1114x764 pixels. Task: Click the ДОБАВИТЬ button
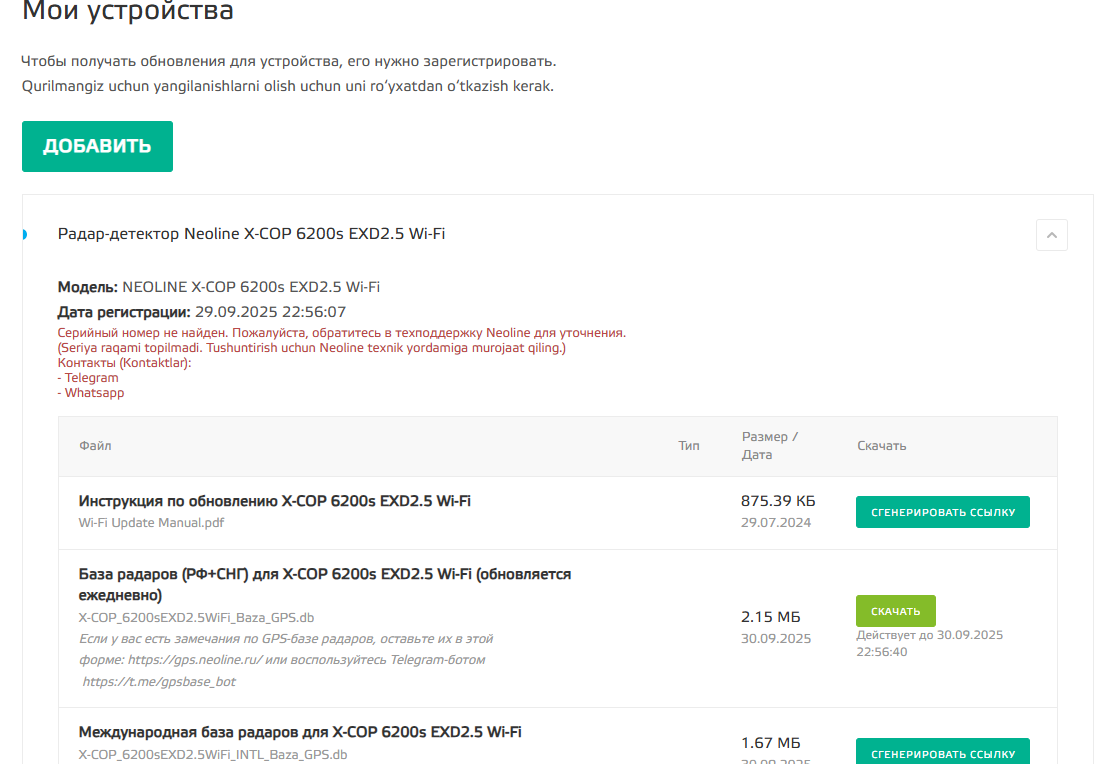[97, 146]
